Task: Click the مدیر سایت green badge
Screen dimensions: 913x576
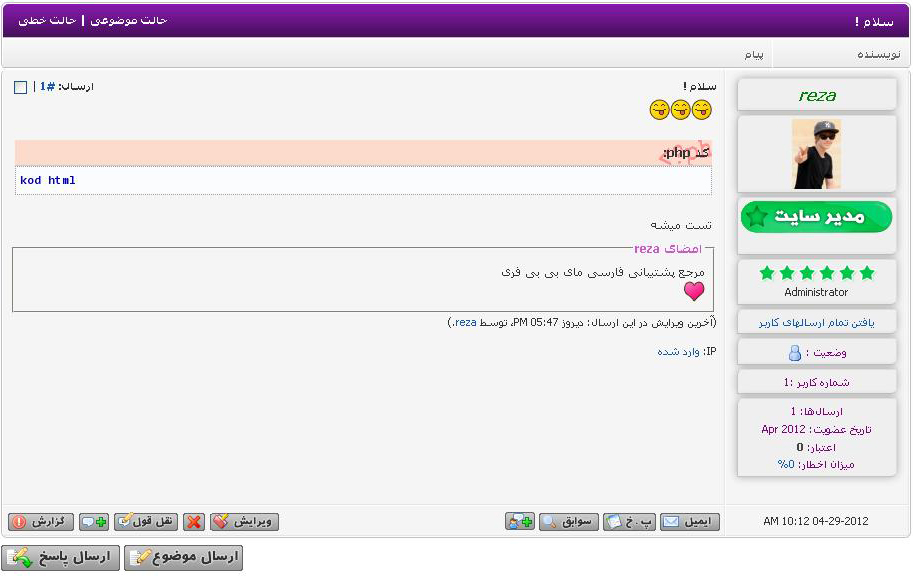Action: click(816, 217)
